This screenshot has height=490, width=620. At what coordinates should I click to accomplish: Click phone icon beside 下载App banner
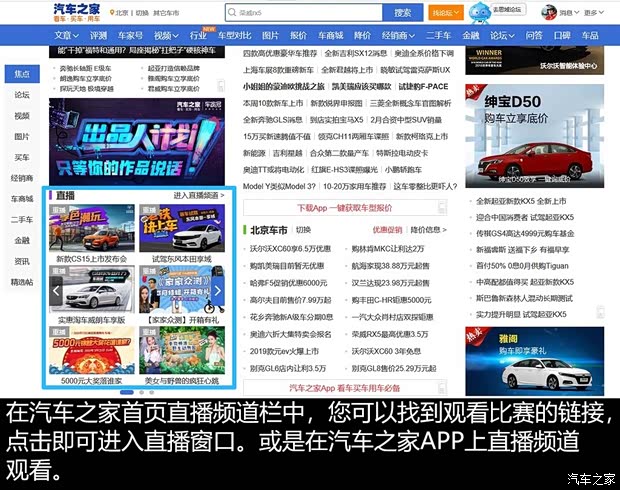442,207
